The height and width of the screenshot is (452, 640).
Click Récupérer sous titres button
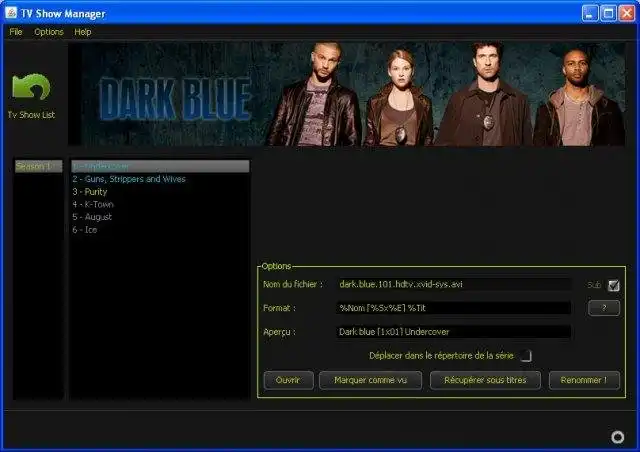(x=485, y=380)
